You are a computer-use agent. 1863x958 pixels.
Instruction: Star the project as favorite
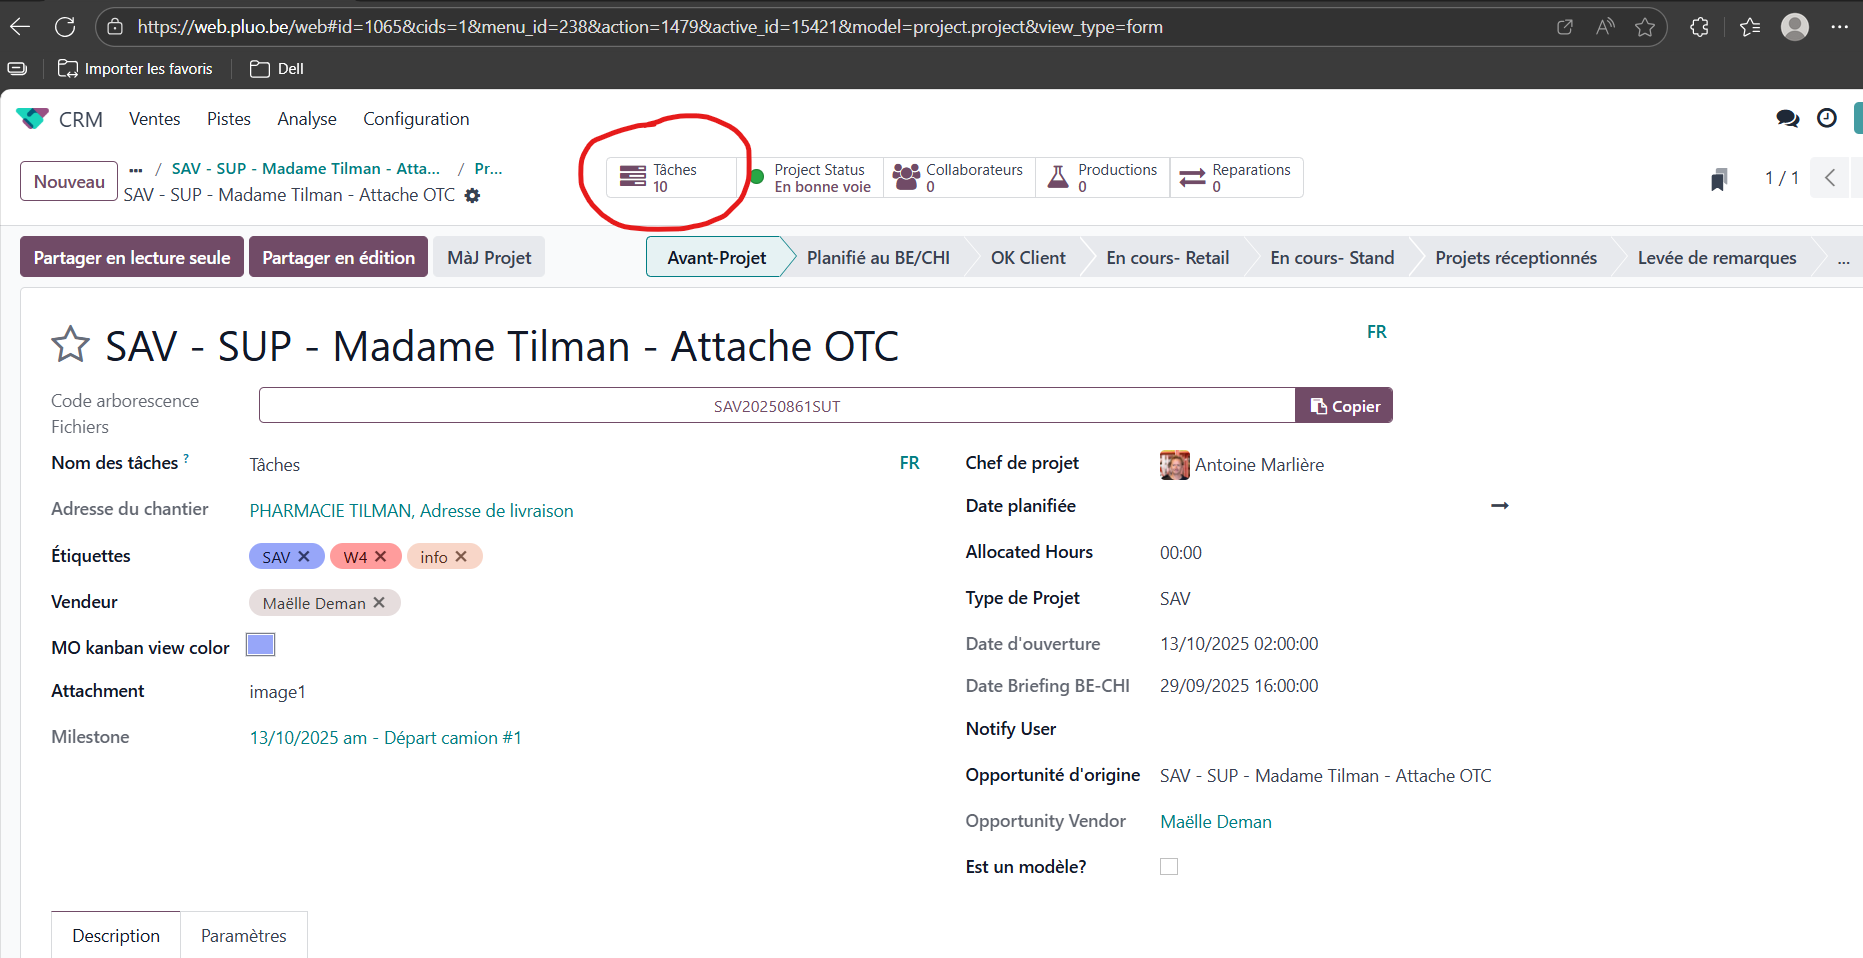(70, 345)
